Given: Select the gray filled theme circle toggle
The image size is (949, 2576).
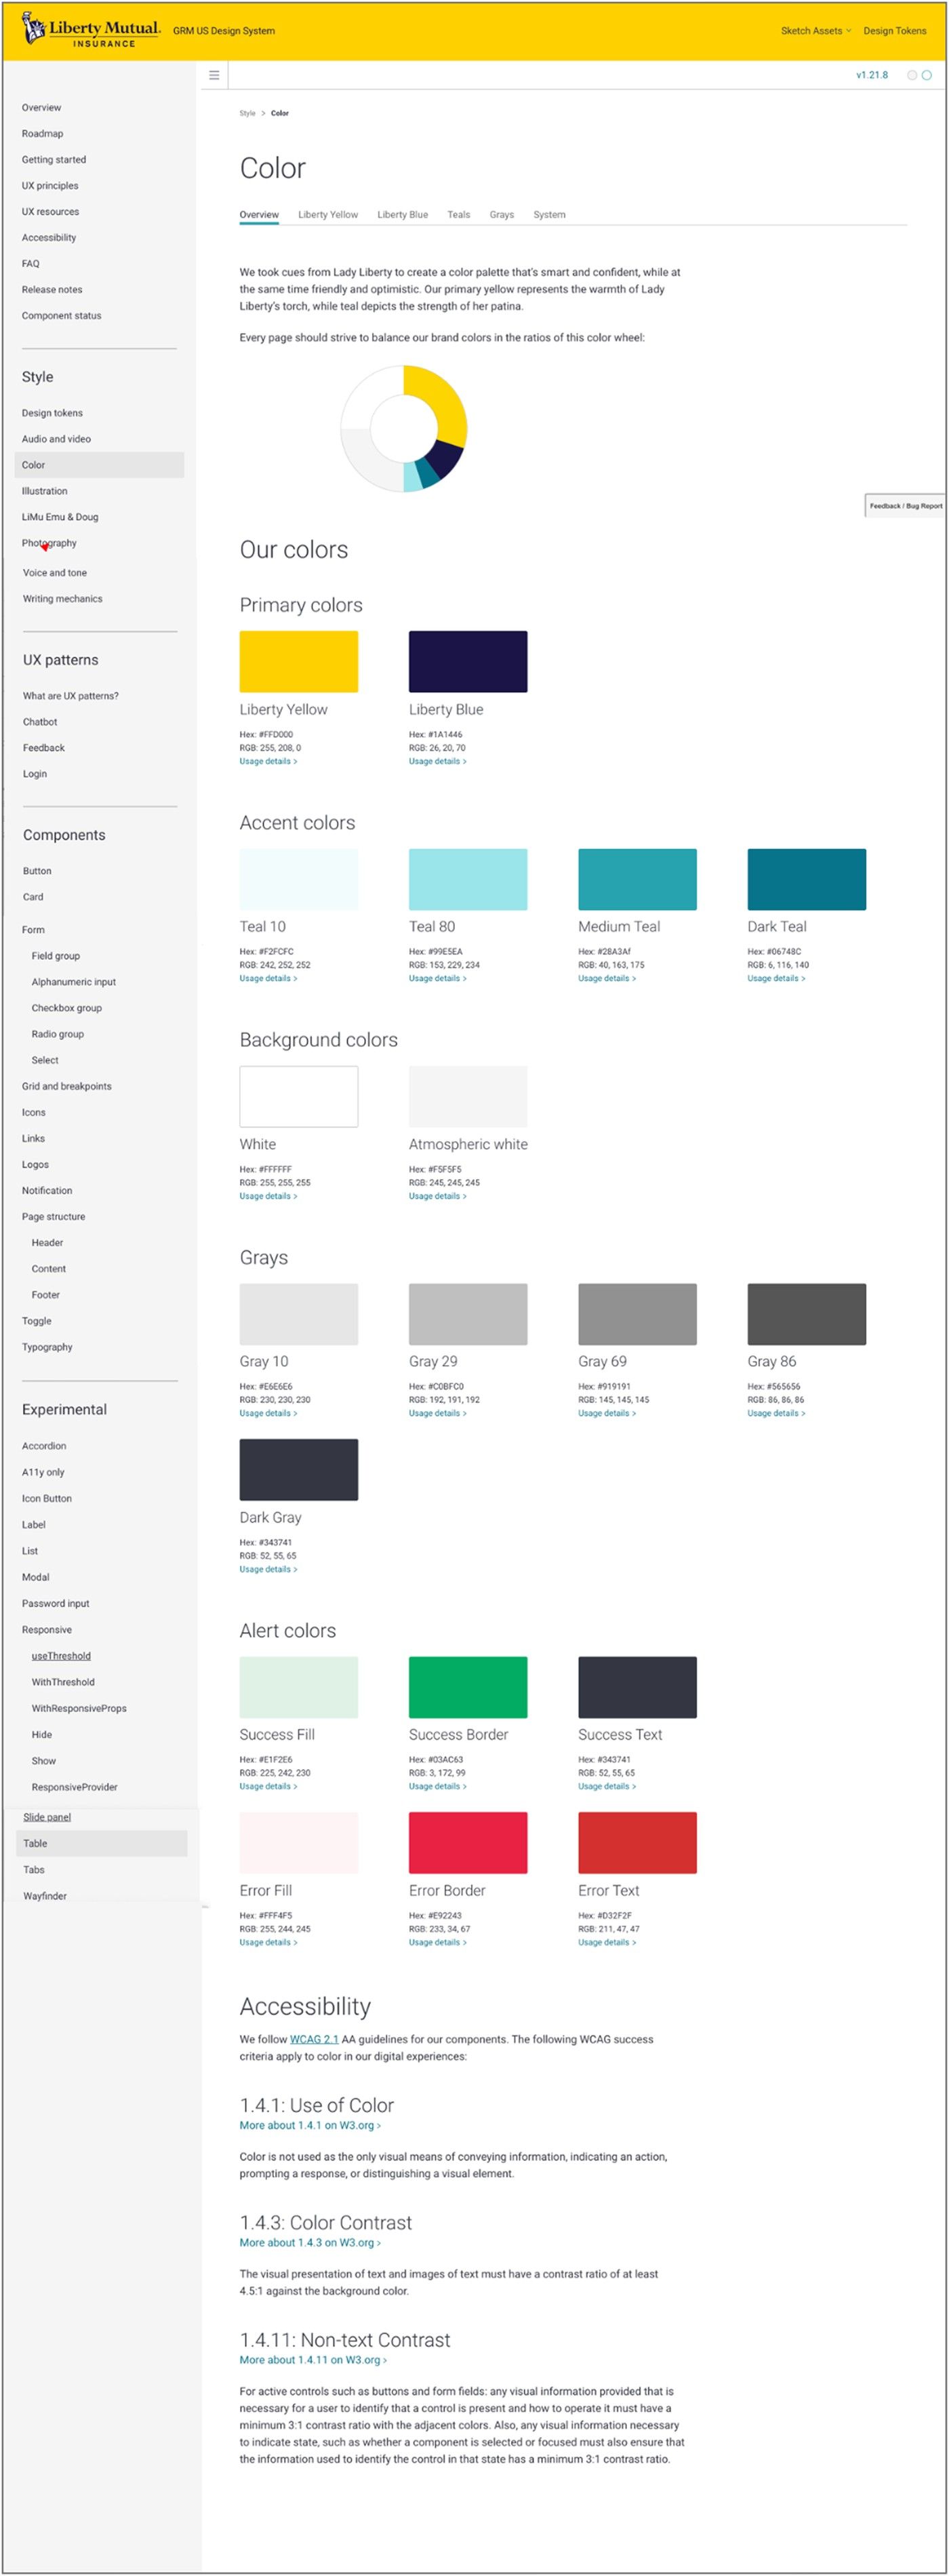Looking at the screenshot, I should pos(911,75).
